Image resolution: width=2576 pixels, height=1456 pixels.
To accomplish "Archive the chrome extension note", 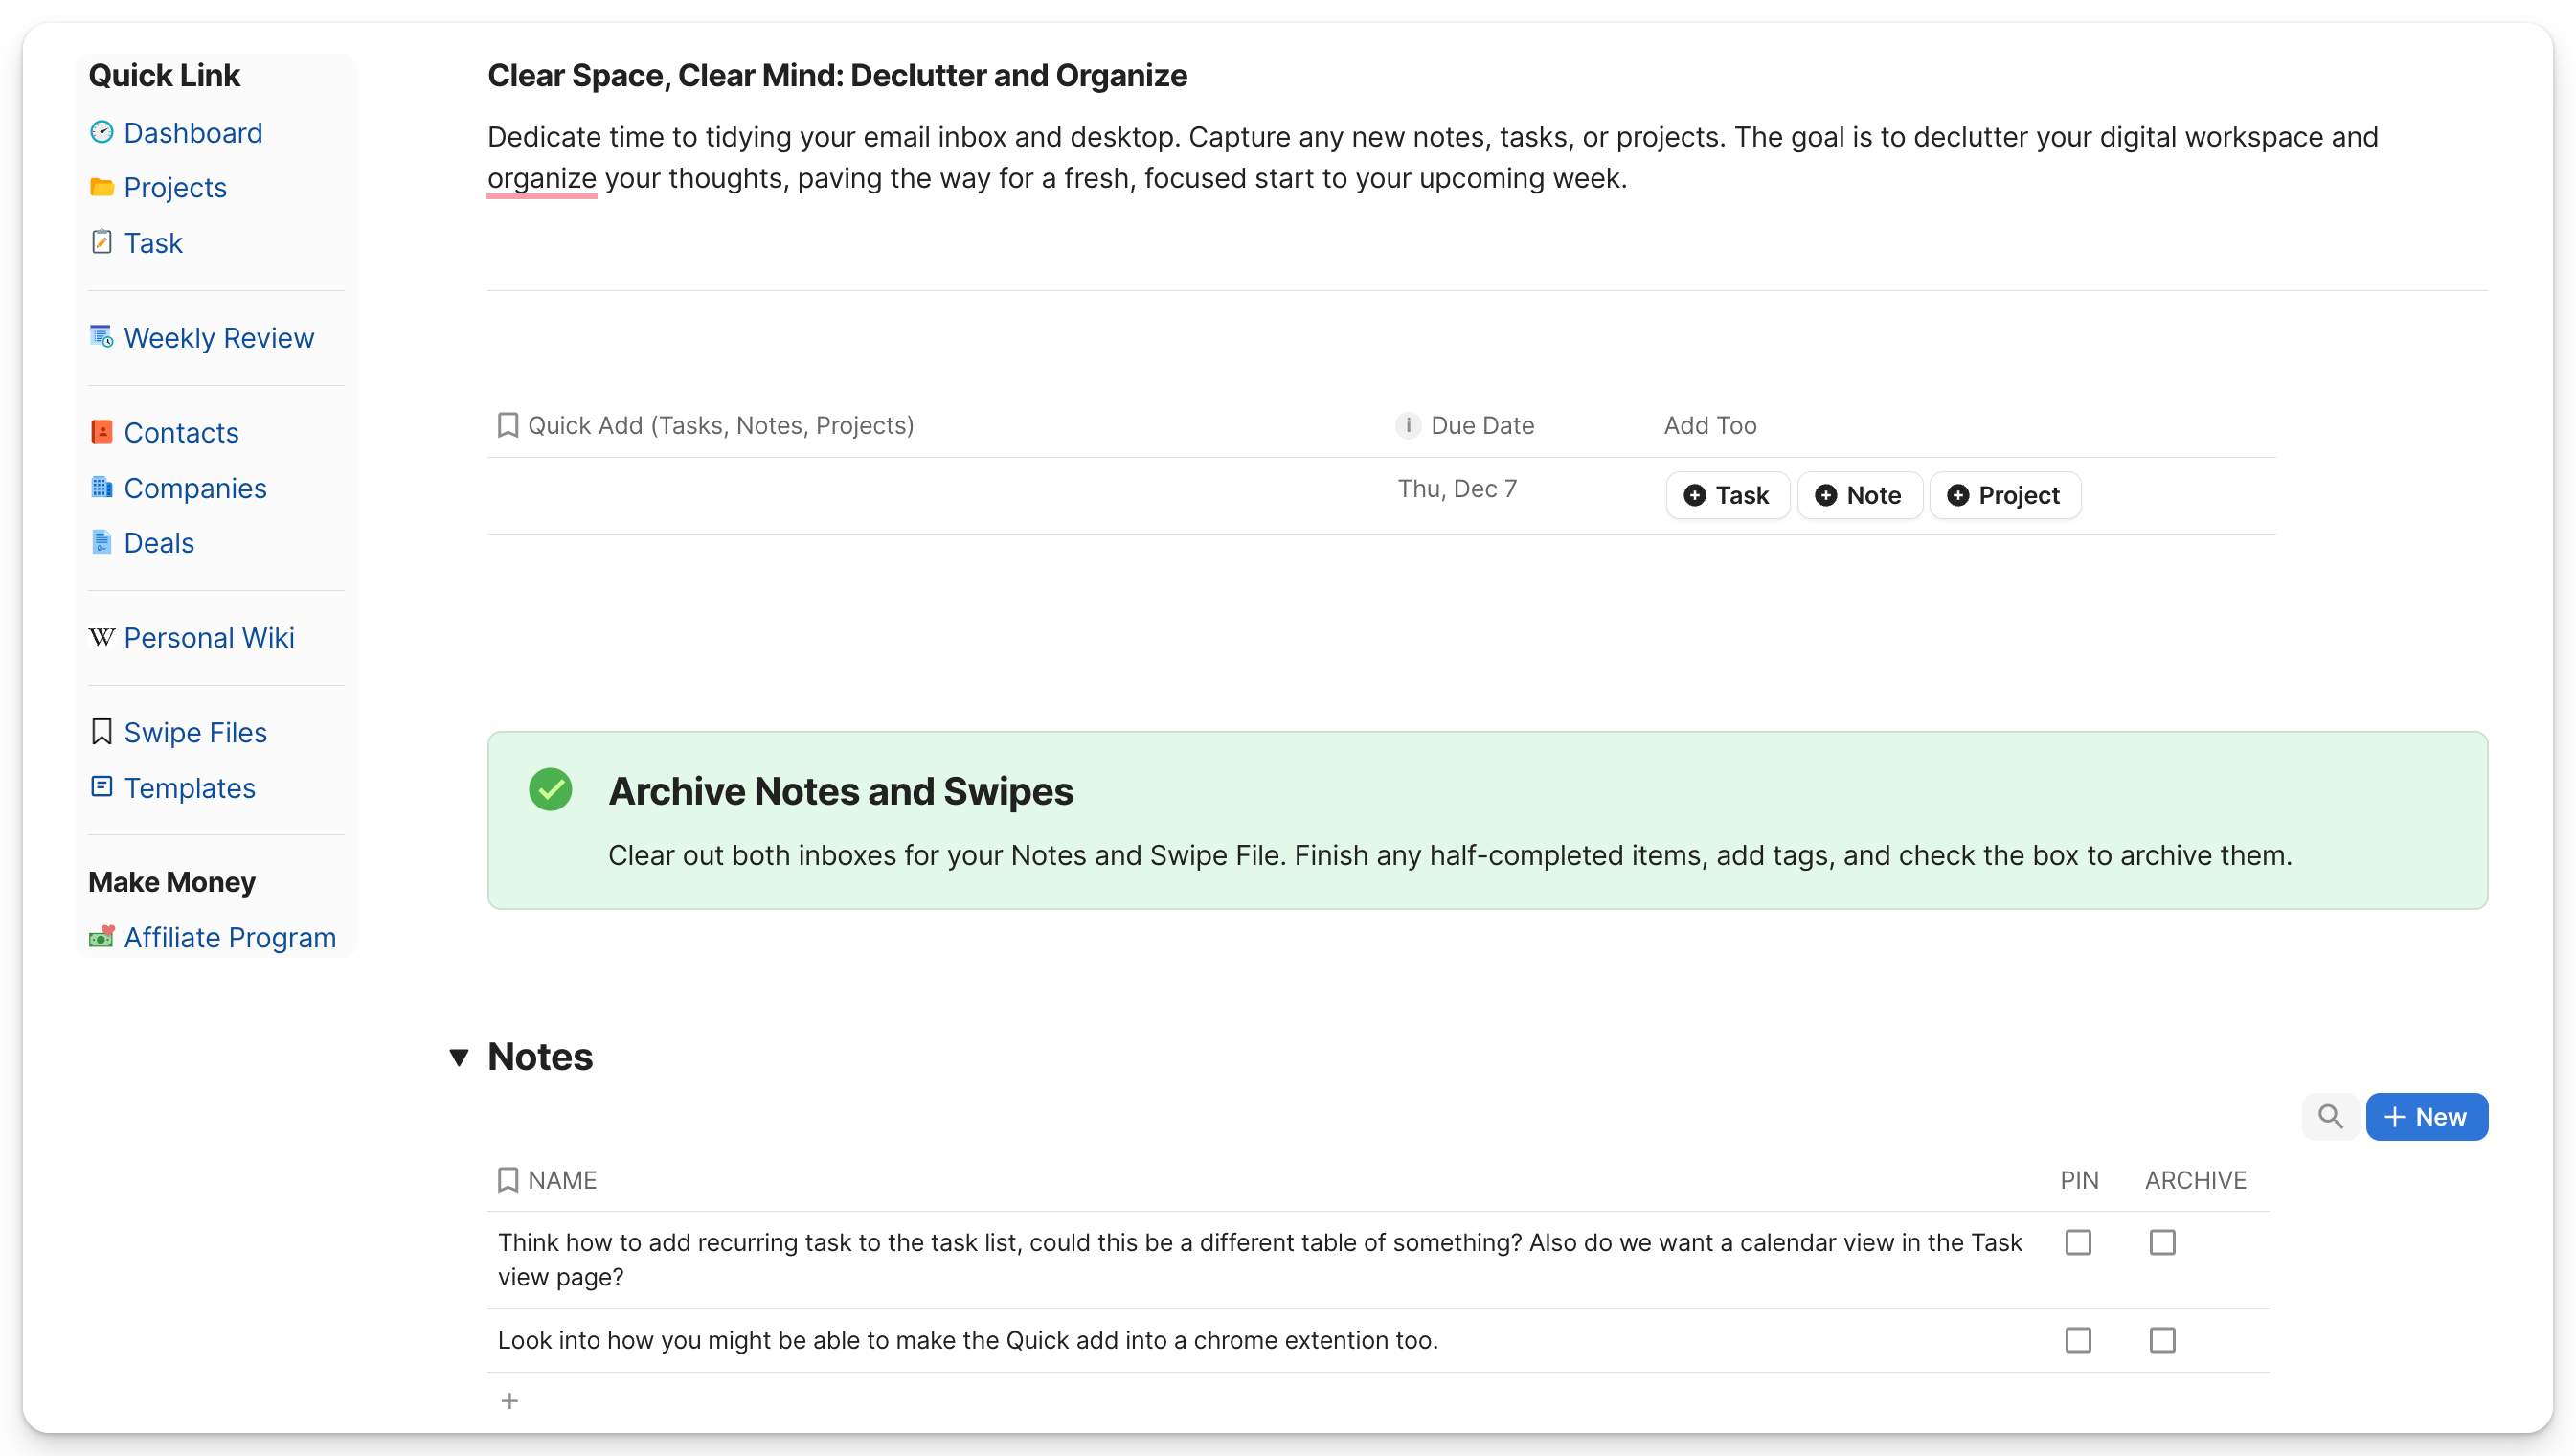I will (2162, 1339).
